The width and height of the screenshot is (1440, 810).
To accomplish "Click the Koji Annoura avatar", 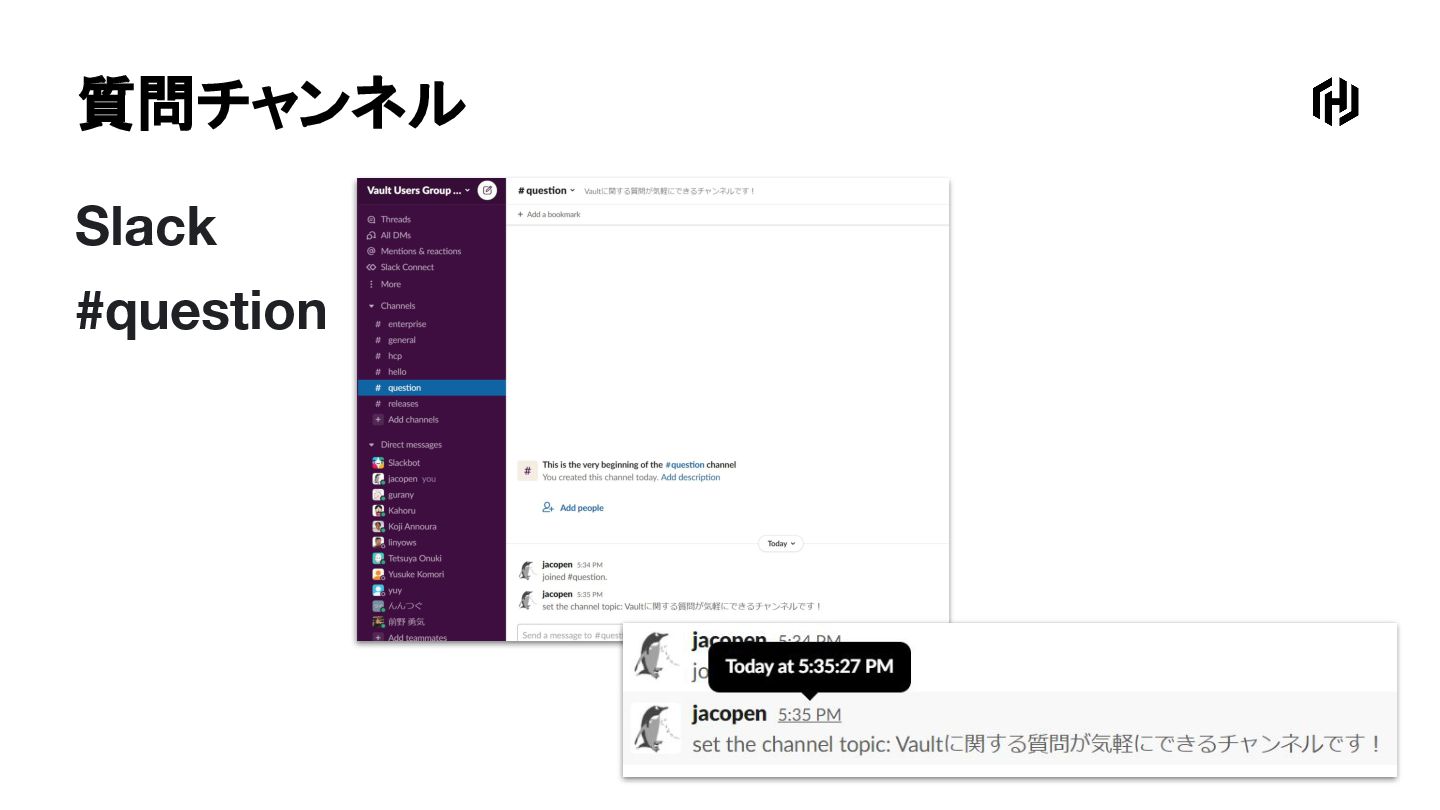I will click(x=378, y=527).
